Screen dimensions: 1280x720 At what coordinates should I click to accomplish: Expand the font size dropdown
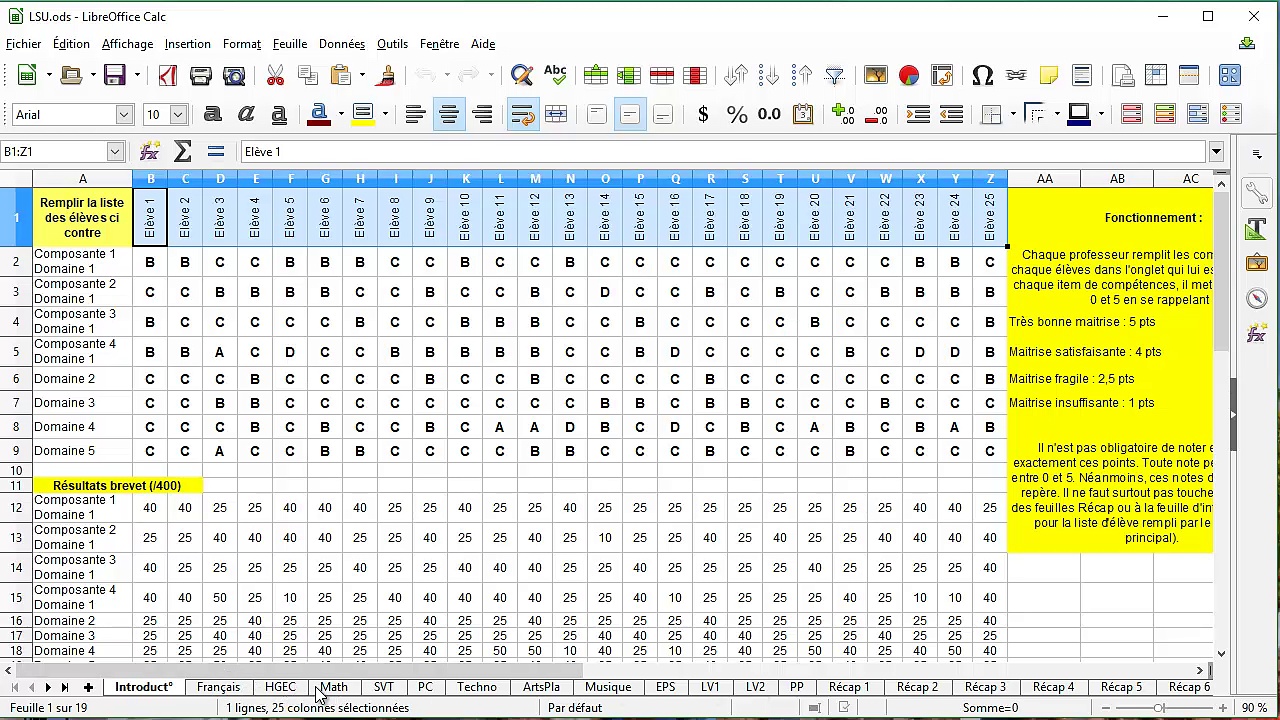coord(178,114)
